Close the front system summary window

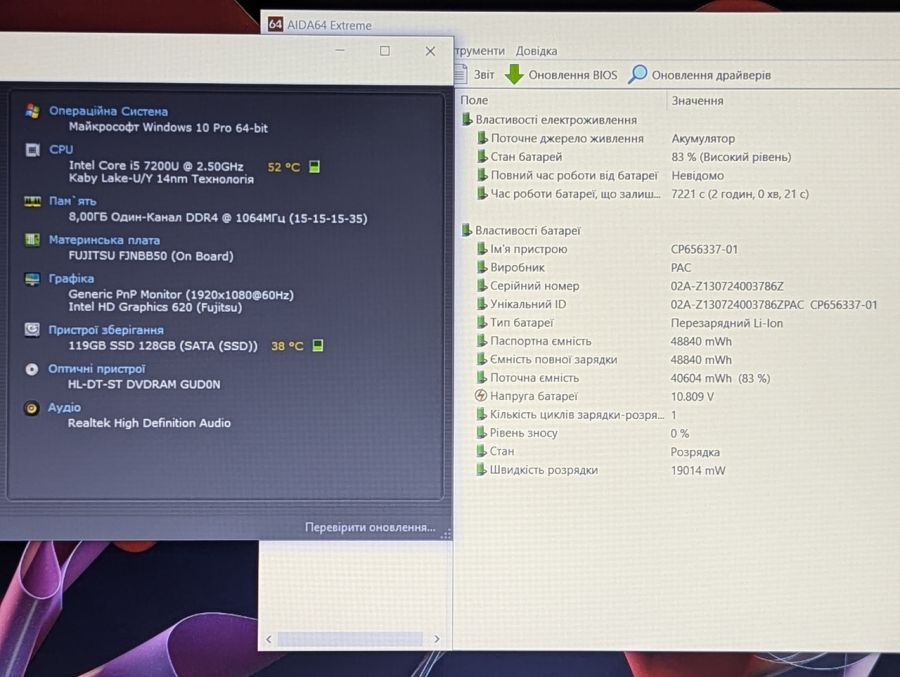coord(430,51)
